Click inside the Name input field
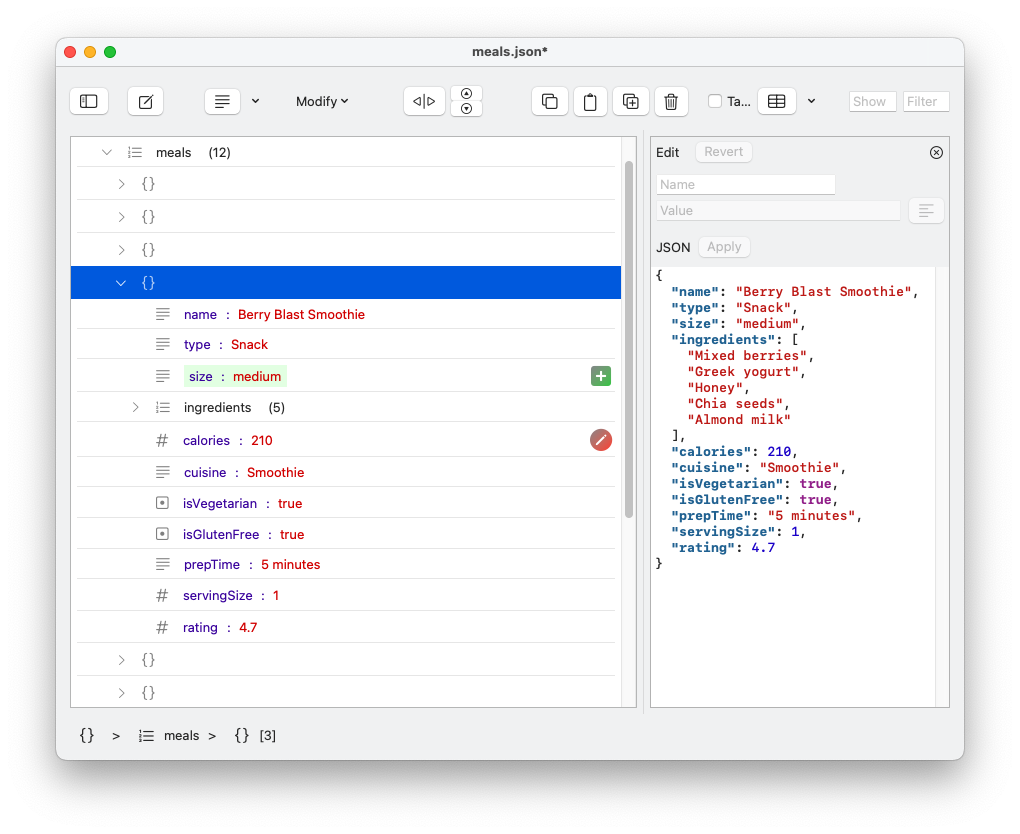 (745, 184)
